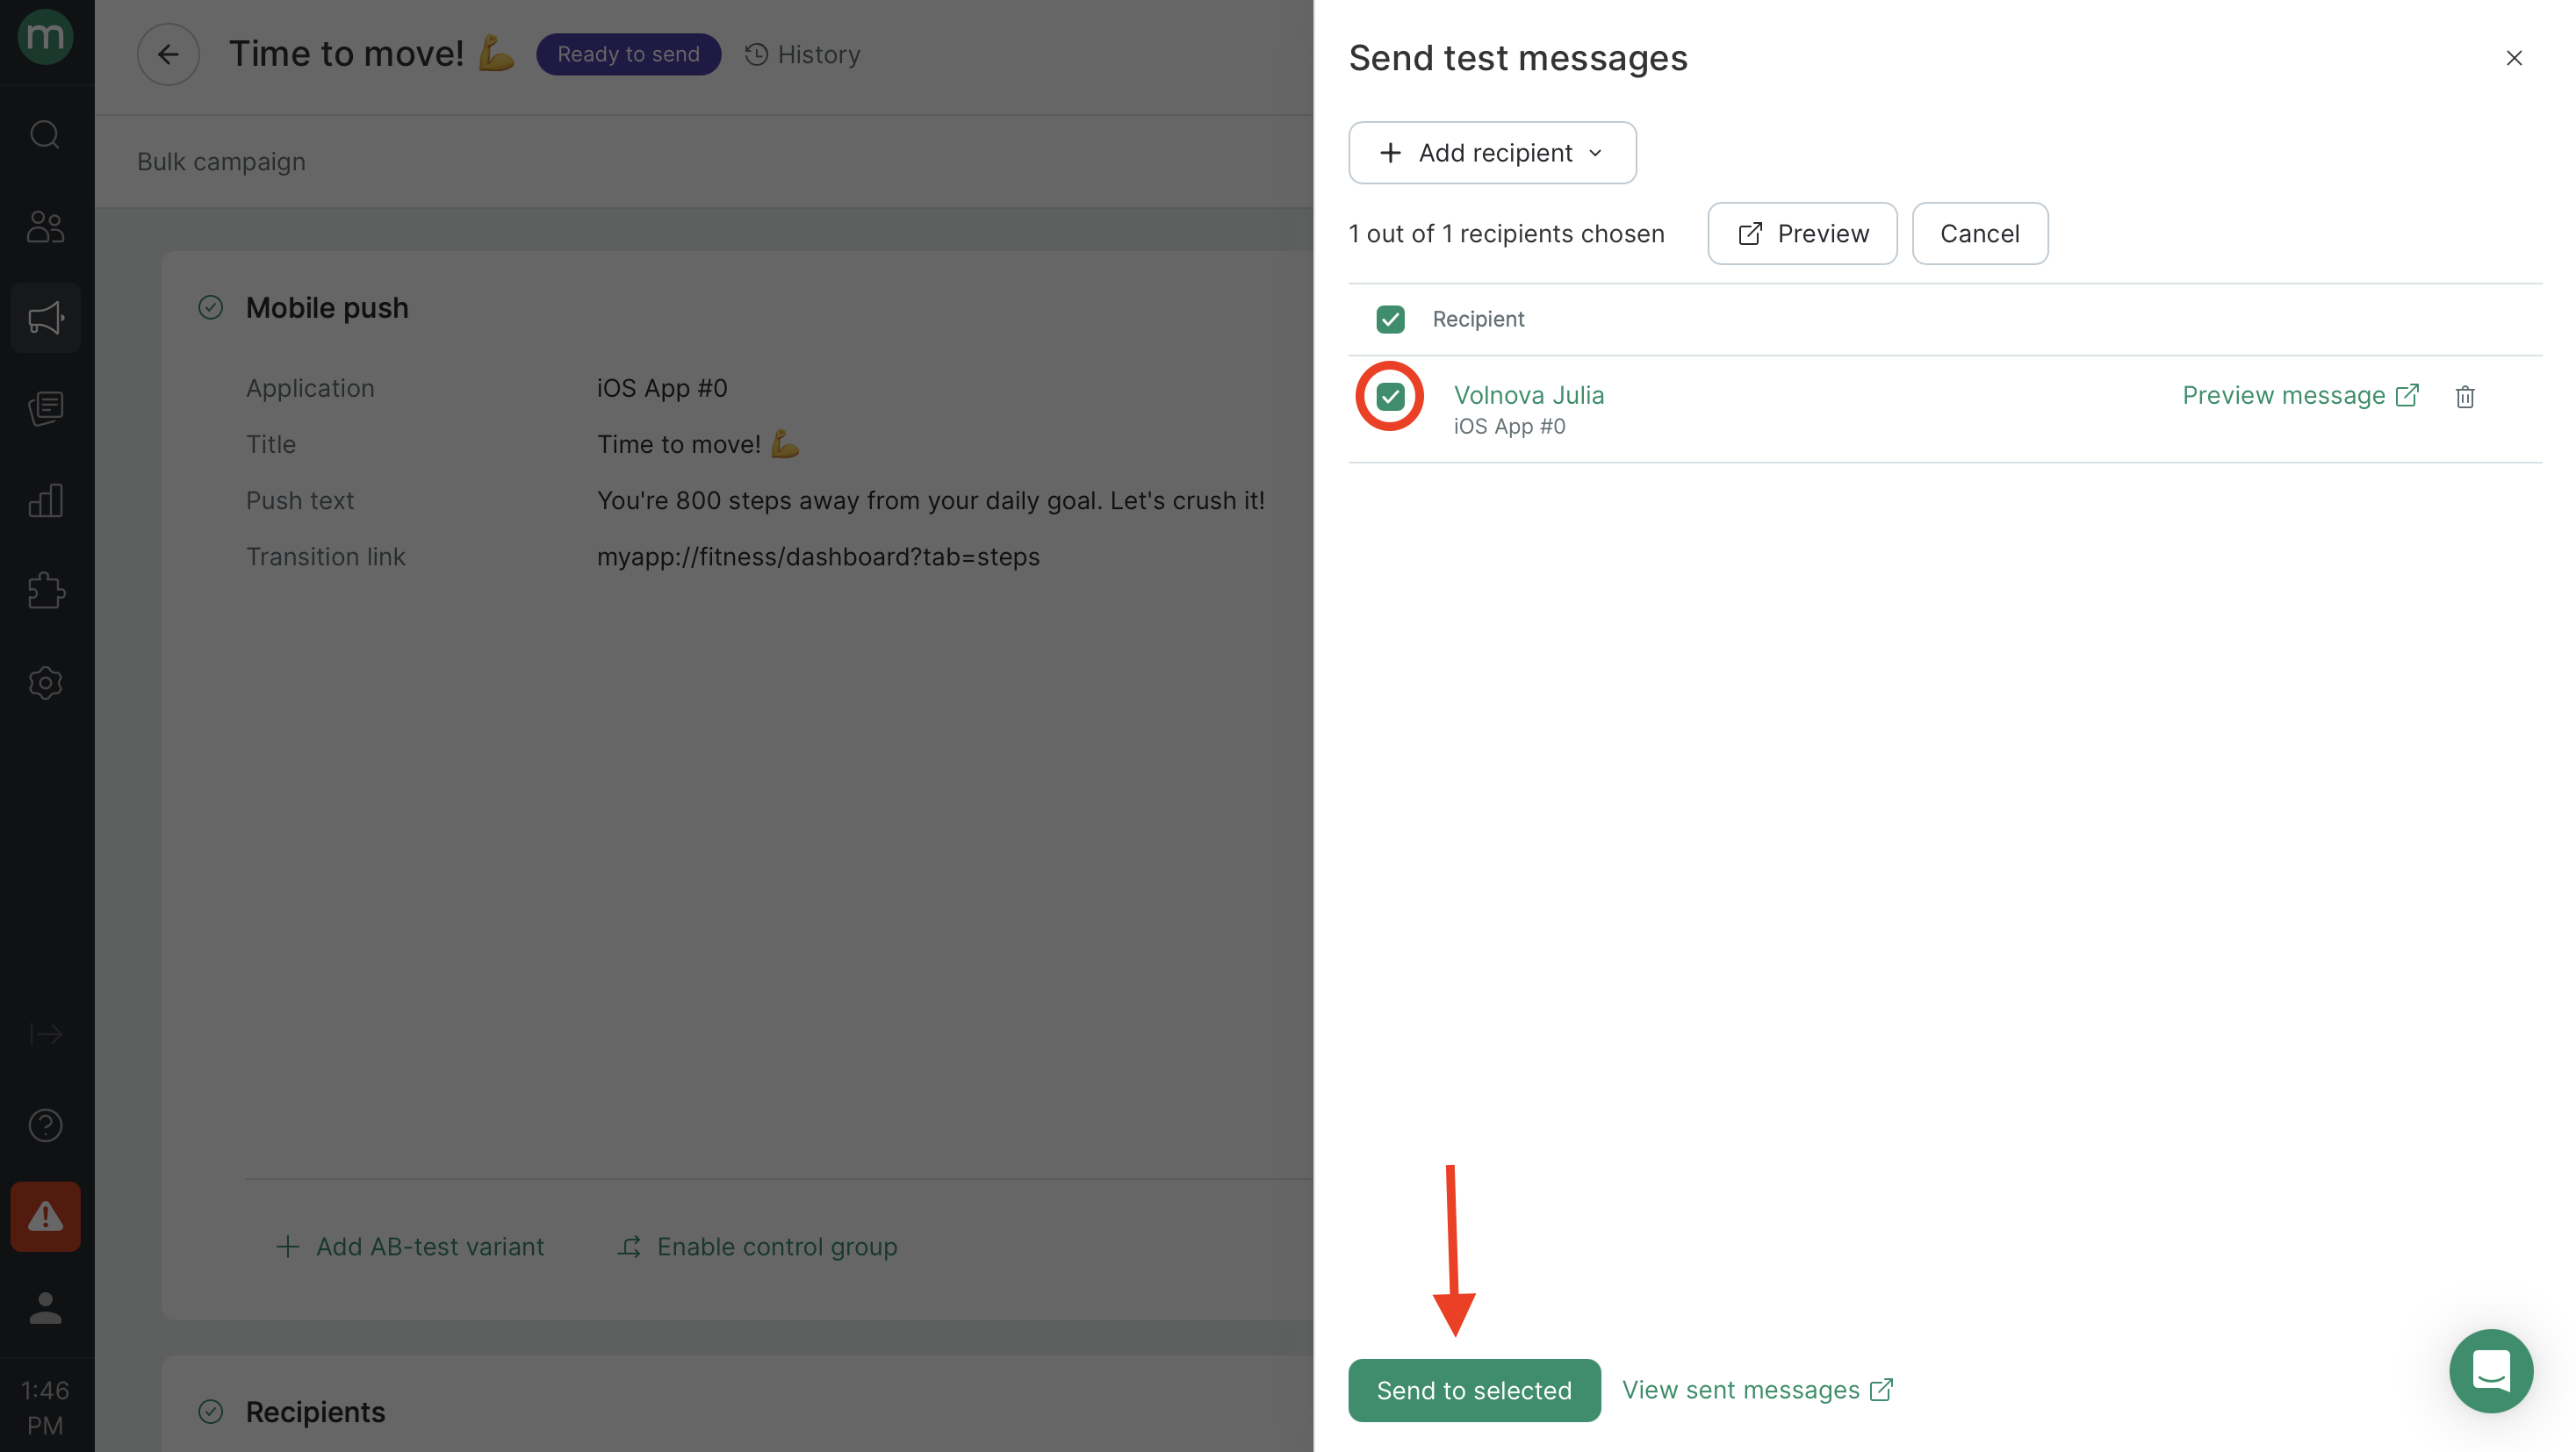Click the Cancel button
Image resolution: width=2576 pixels, height=1452 pixels.
[1979, 234]
